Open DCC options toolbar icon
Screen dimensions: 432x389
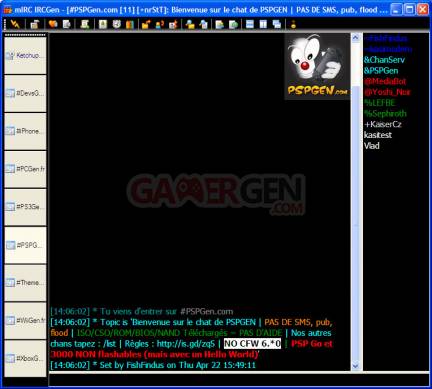point(173,24)
